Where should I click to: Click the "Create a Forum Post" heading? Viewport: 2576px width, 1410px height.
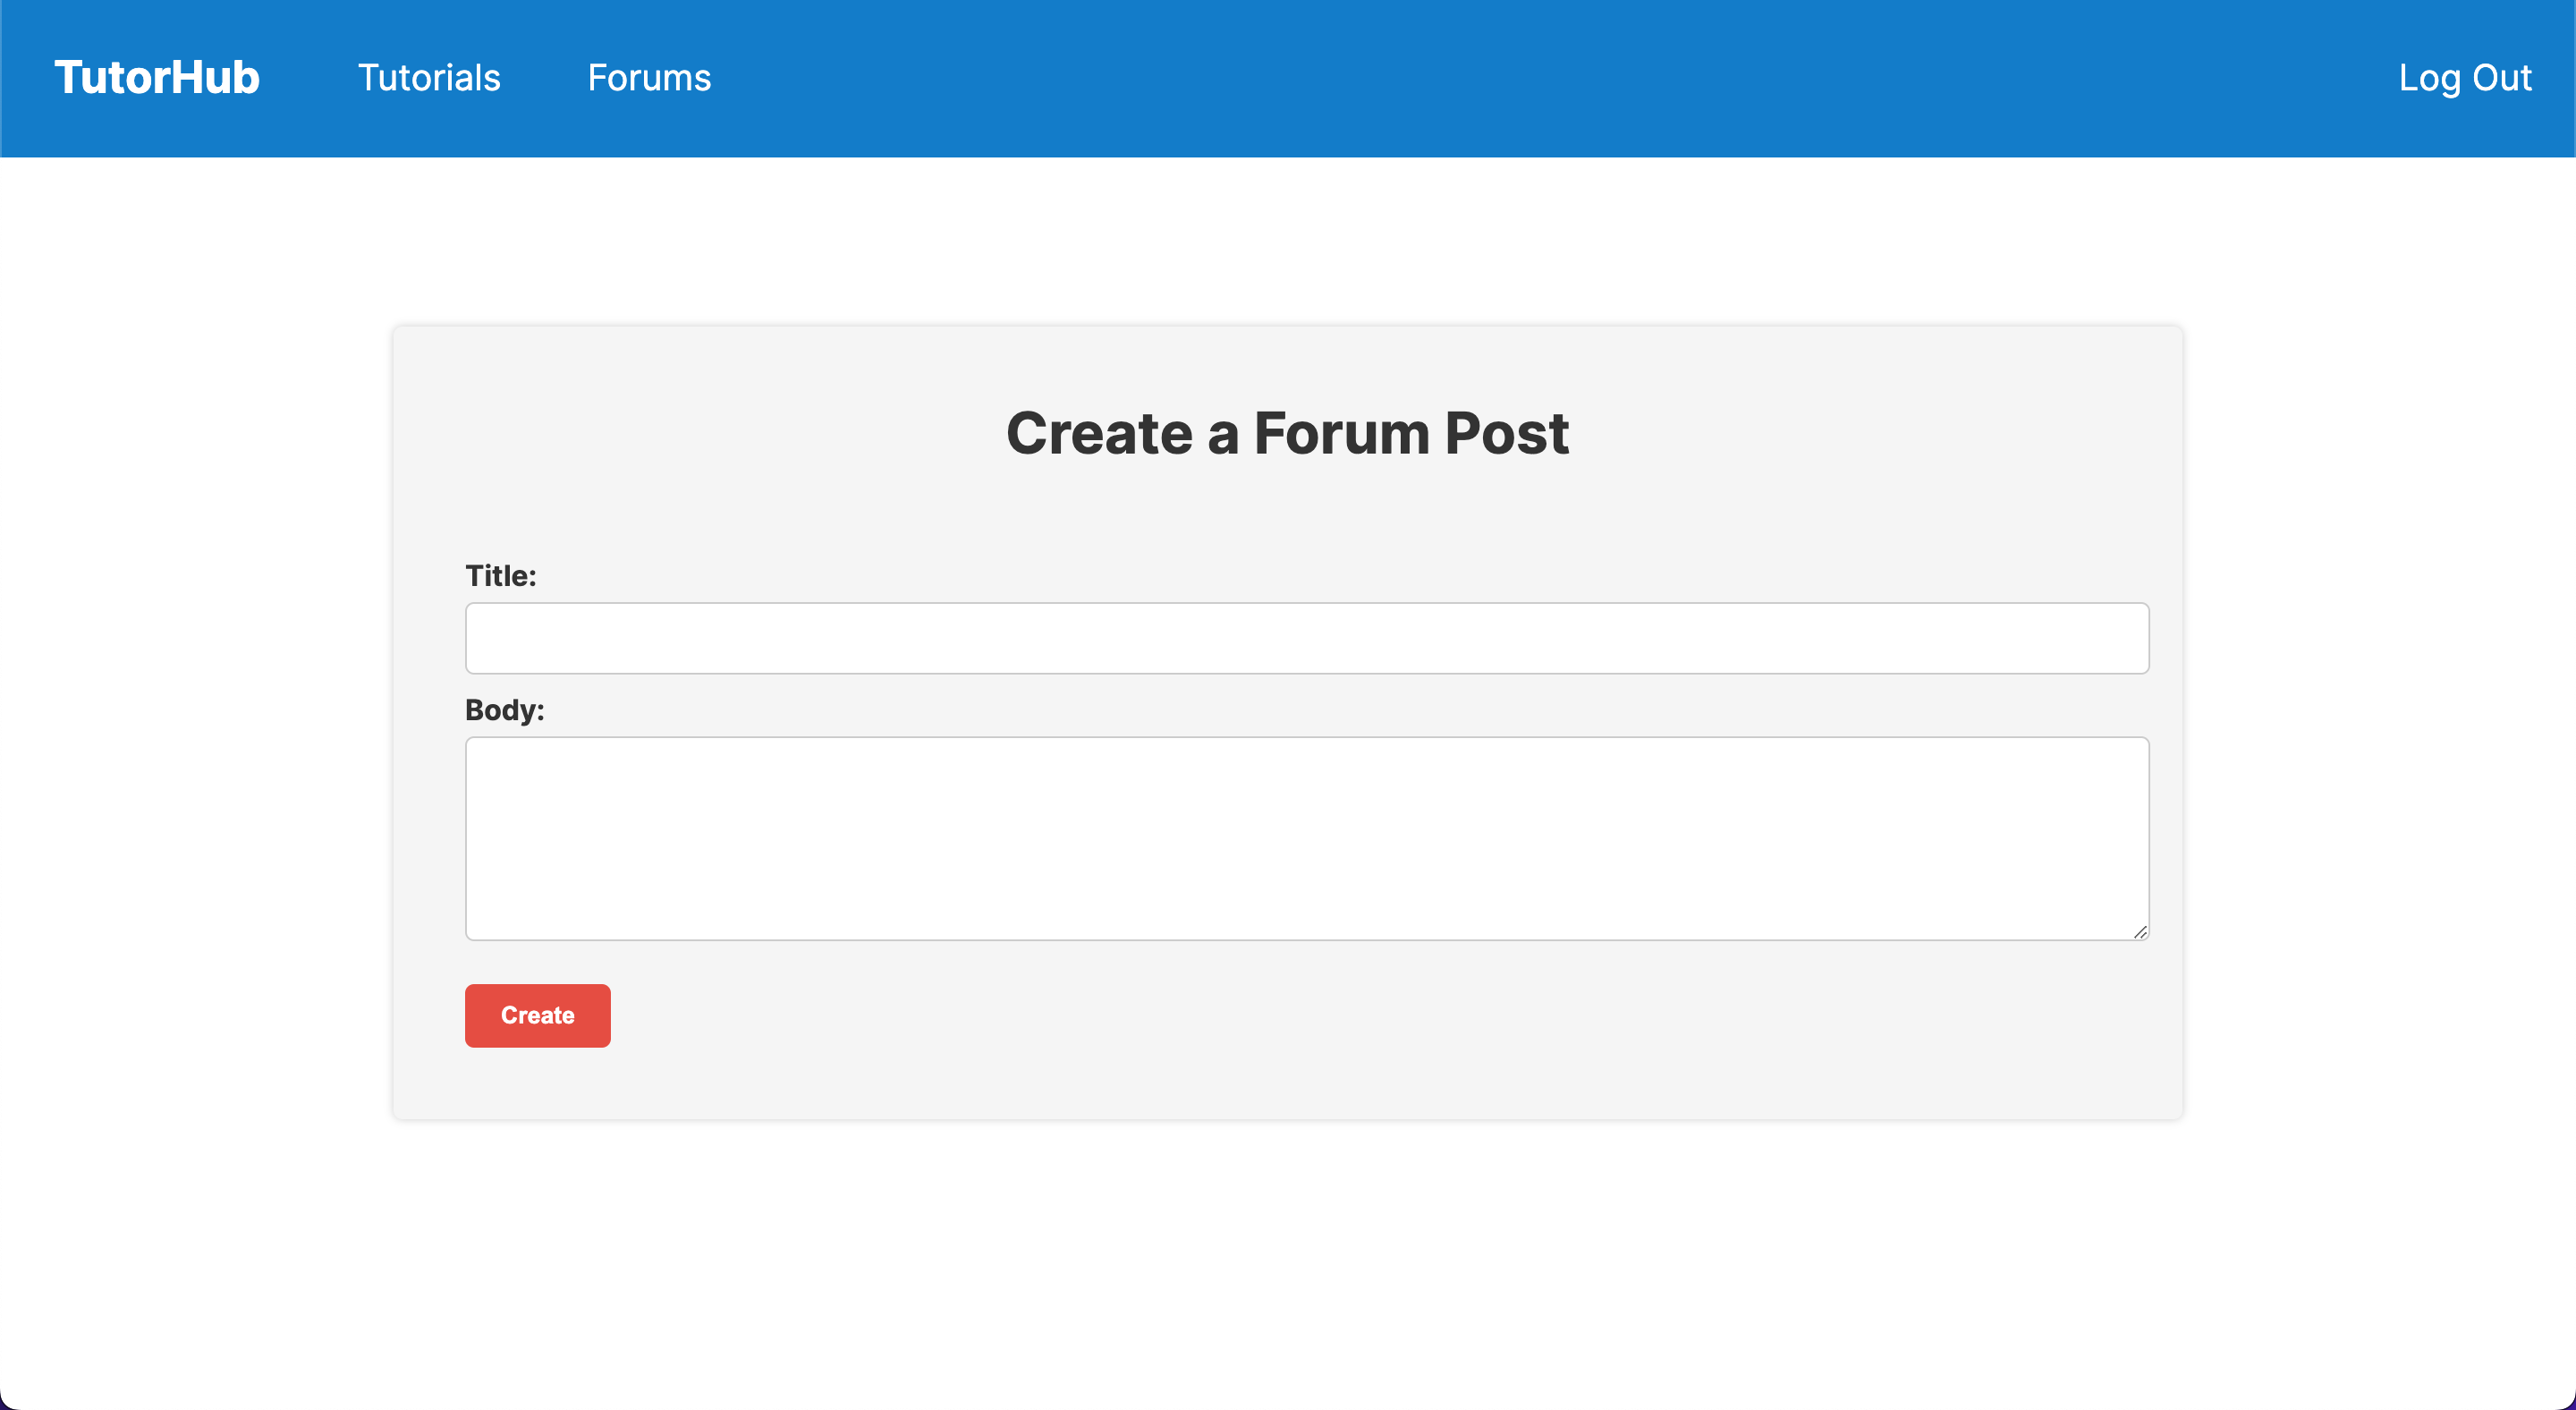click(x=1287, y=433)
